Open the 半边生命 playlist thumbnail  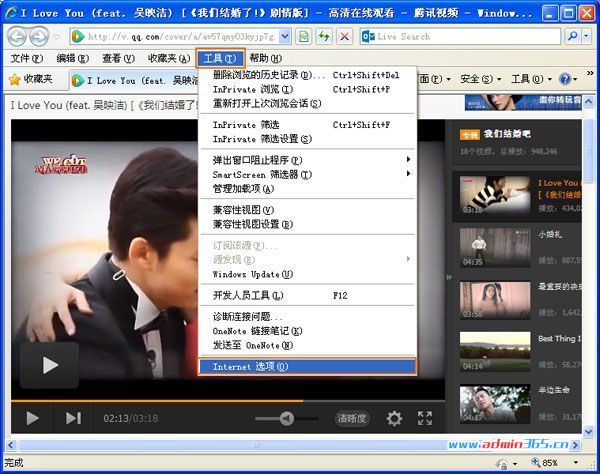495,404
